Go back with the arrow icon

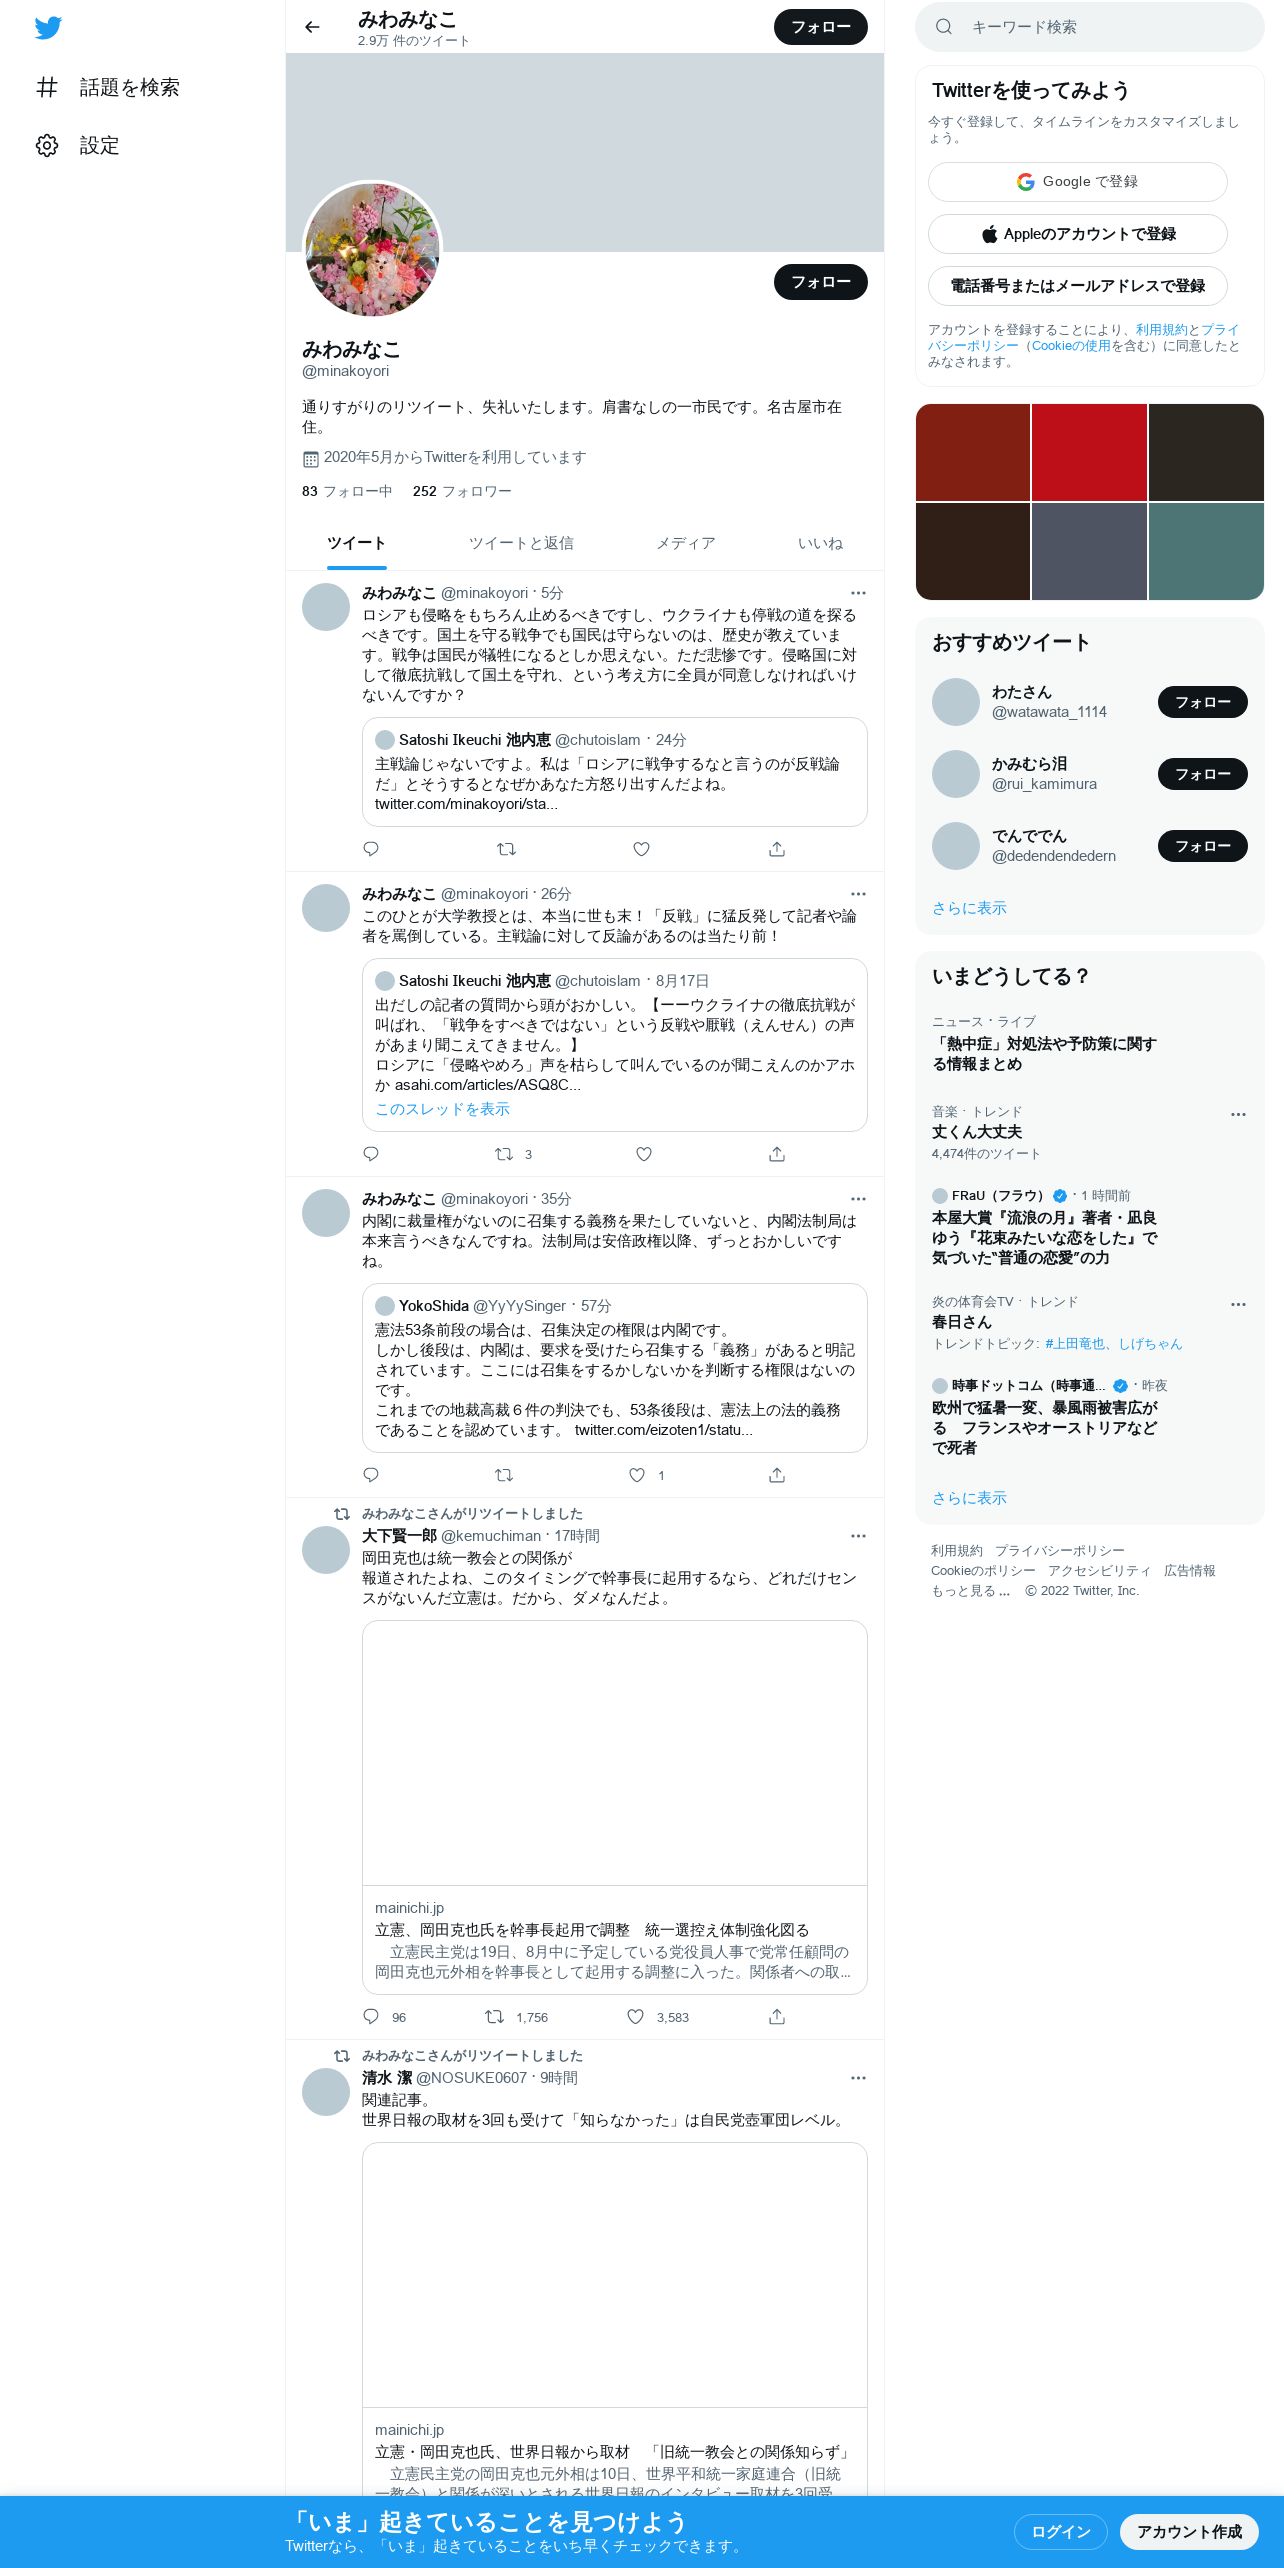(312, 27)
